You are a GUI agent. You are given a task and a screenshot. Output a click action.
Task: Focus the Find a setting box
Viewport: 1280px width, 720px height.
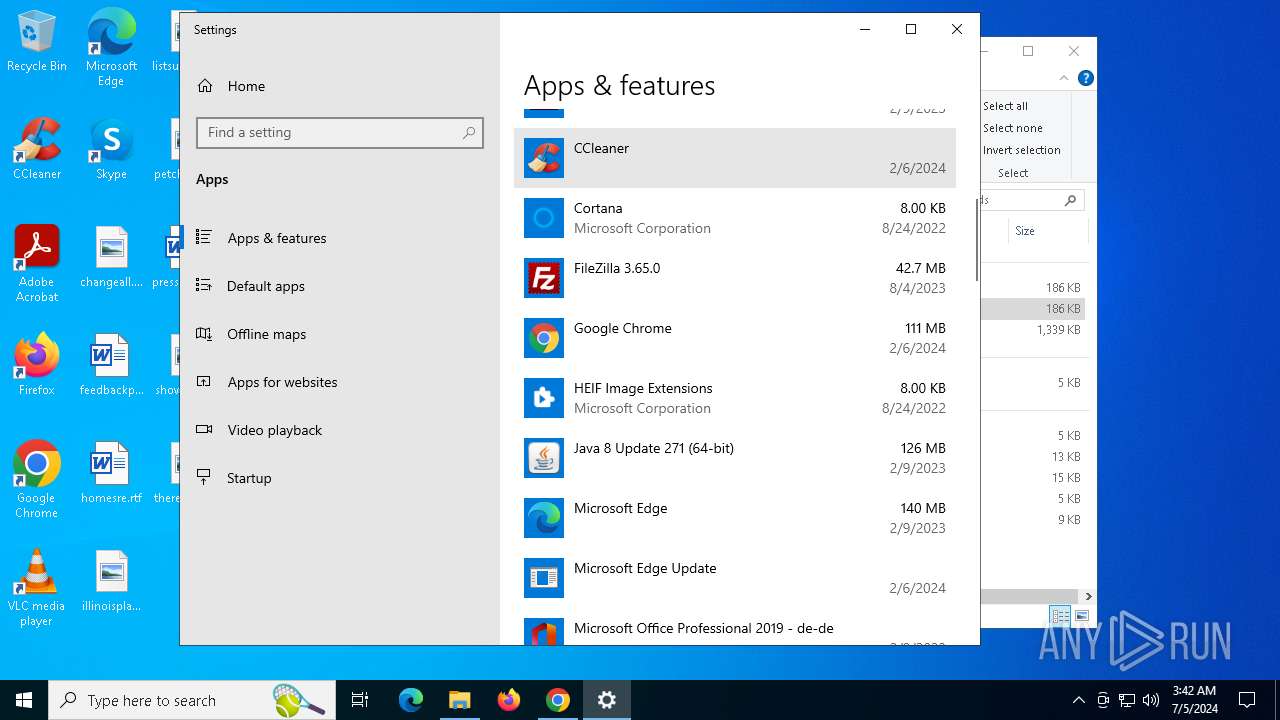point(340,132)
